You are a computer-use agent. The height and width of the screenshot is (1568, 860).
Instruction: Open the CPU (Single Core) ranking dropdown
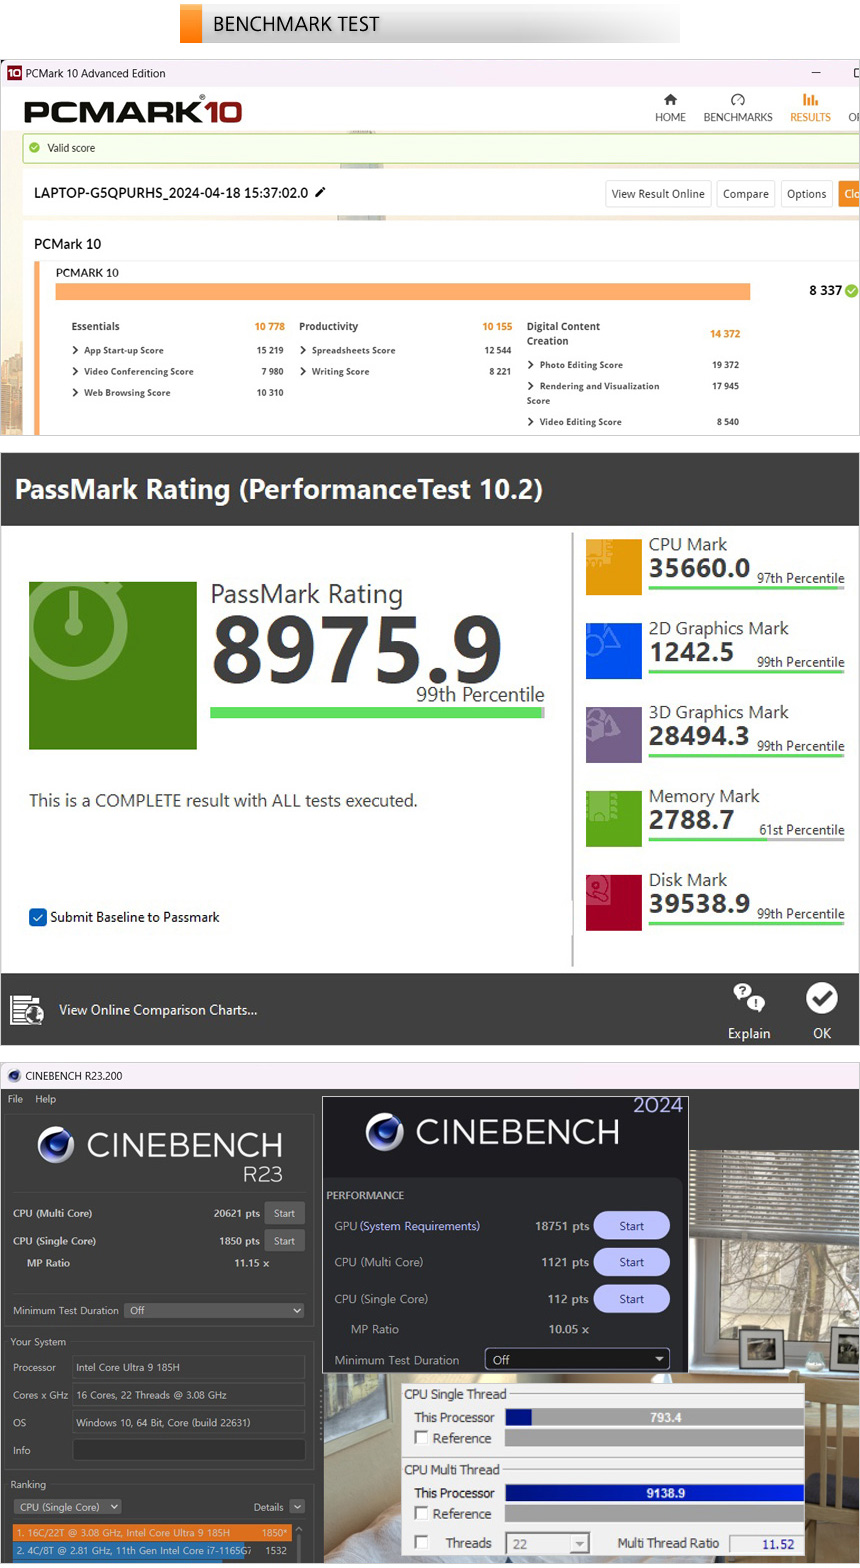click(67, 1507)
